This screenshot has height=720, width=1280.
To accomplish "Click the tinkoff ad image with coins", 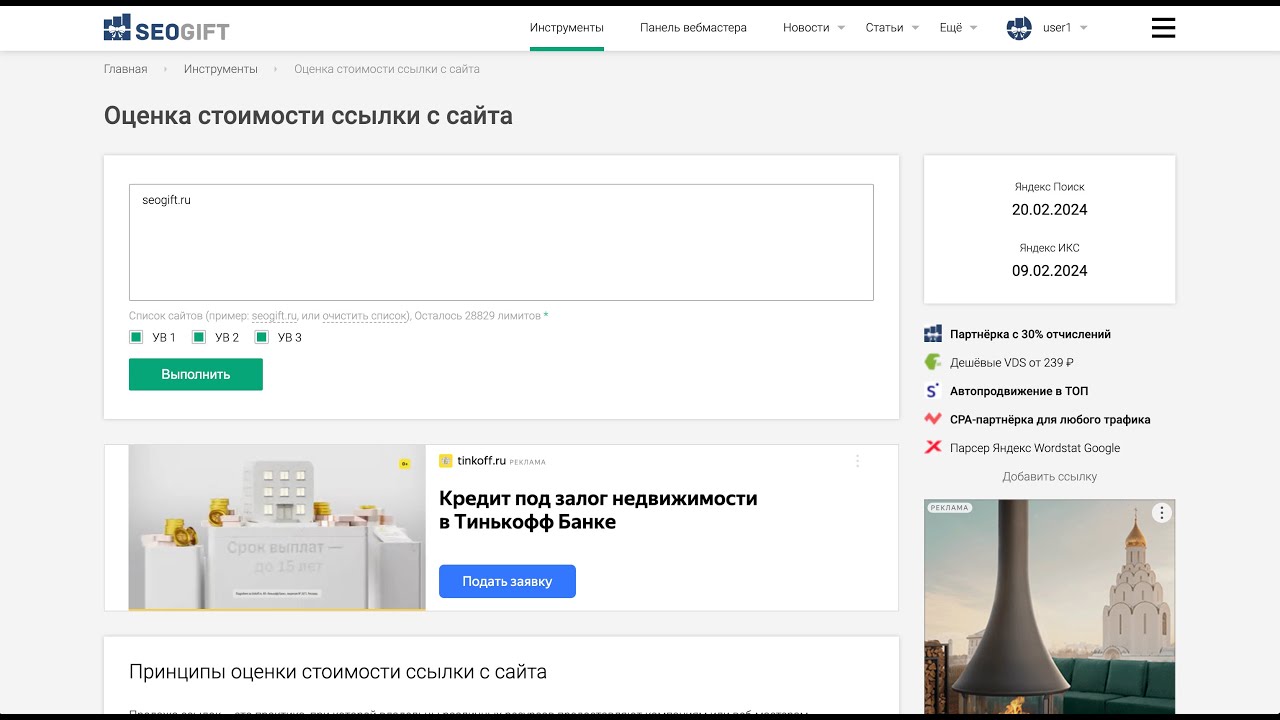I will (277, 528).
